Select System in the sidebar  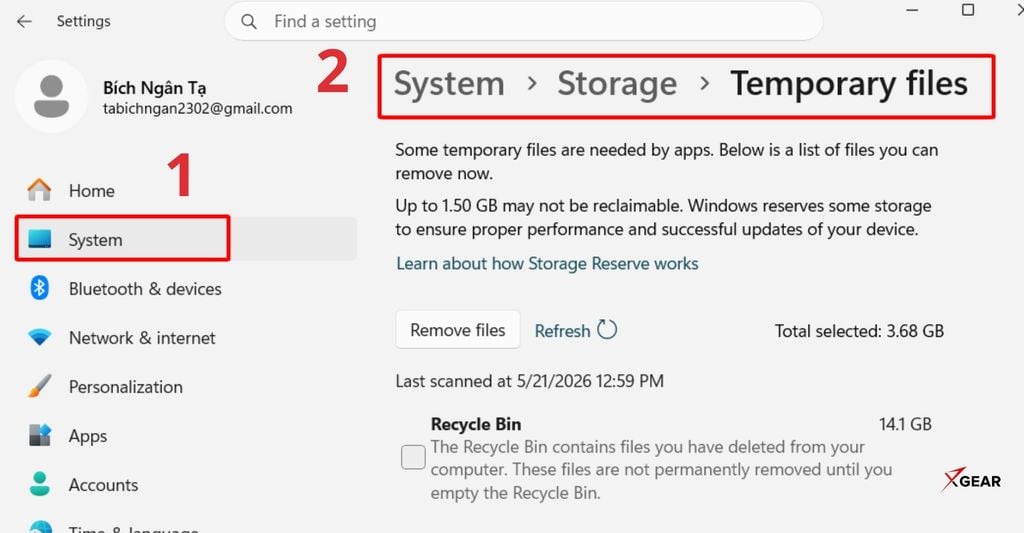pos(185,239)
